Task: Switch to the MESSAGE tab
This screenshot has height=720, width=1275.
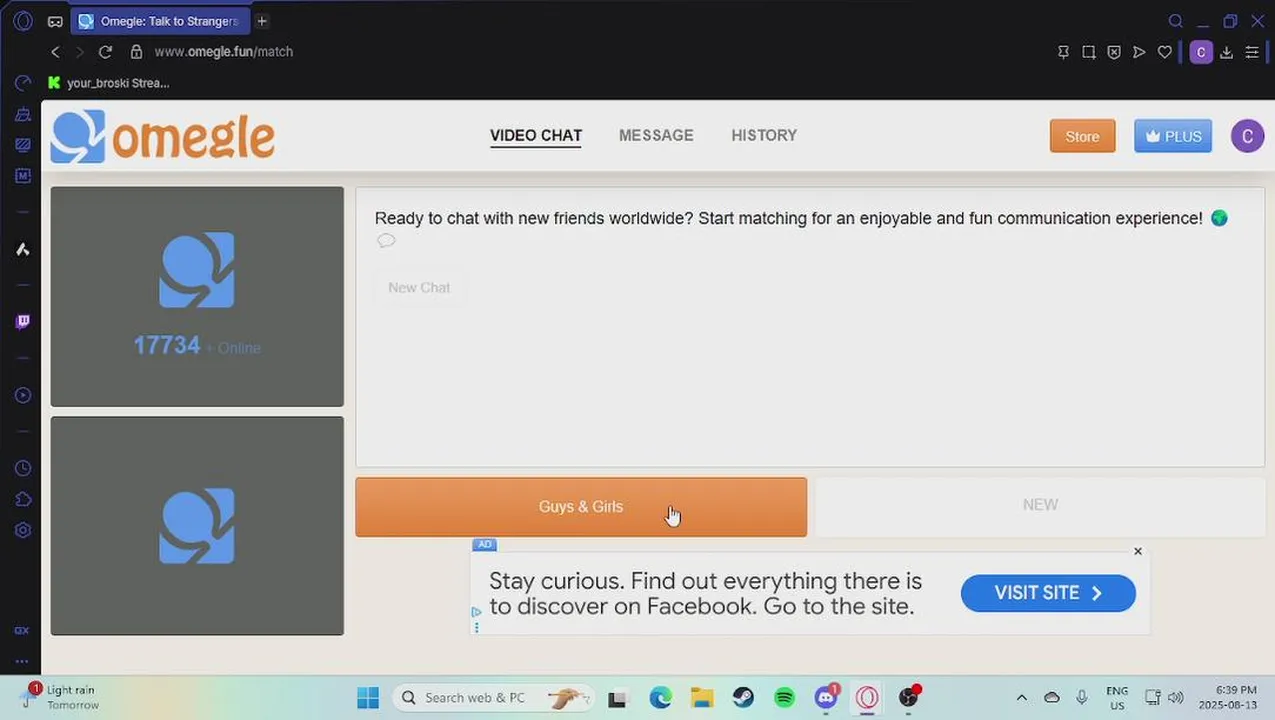Action: [x=656, y=135]
